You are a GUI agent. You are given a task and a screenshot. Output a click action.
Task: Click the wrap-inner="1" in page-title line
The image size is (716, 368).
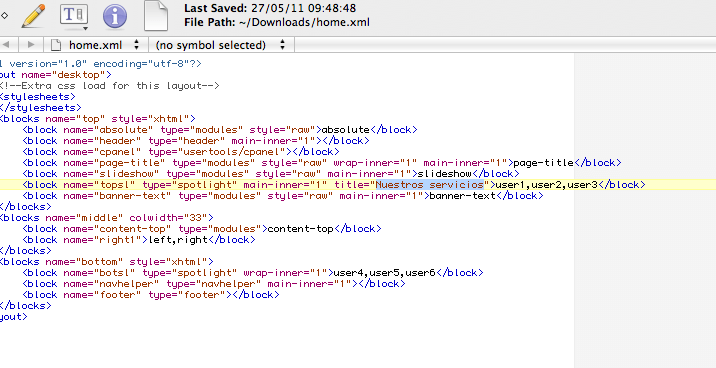tap(375, 163)
